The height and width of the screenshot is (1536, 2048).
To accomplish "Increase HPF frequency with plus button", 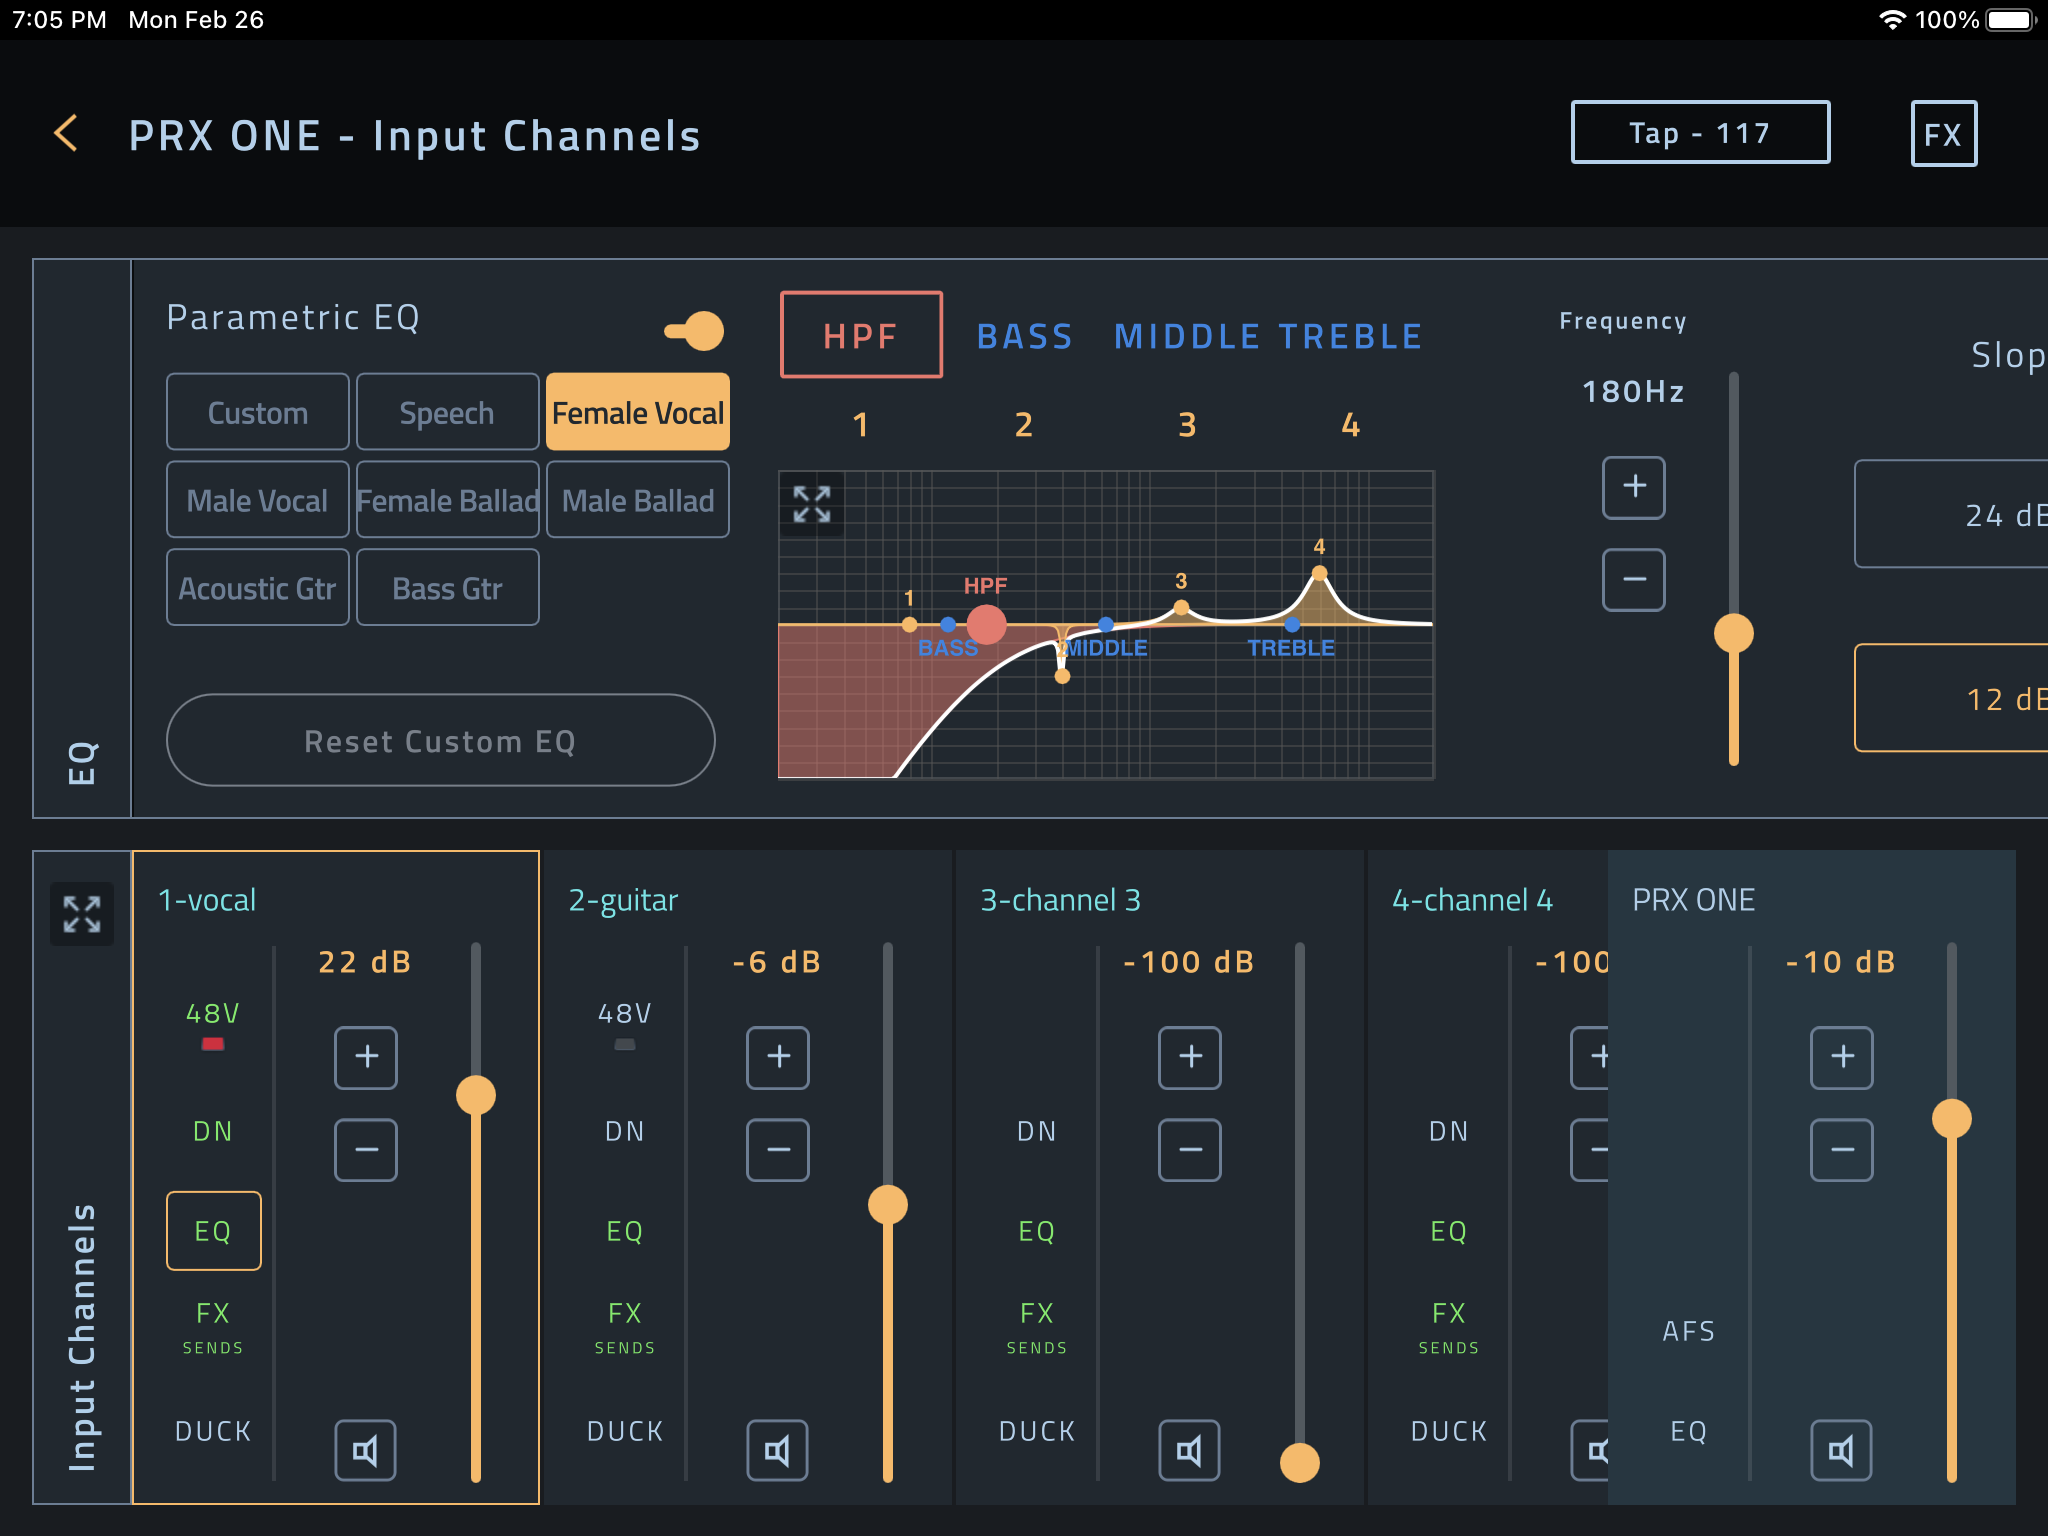I will pos(1633,487).
